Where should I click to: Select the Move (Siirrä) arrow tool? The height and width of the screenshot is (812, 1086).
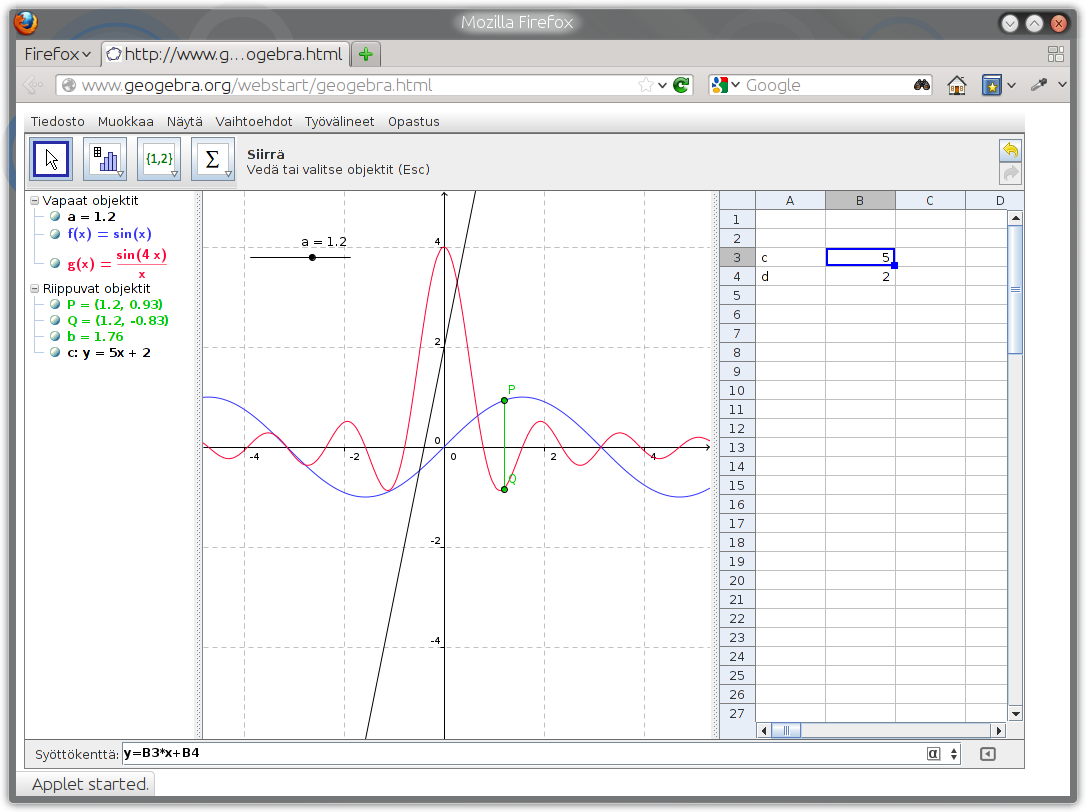pyautogui.click(x=51, y=159)
